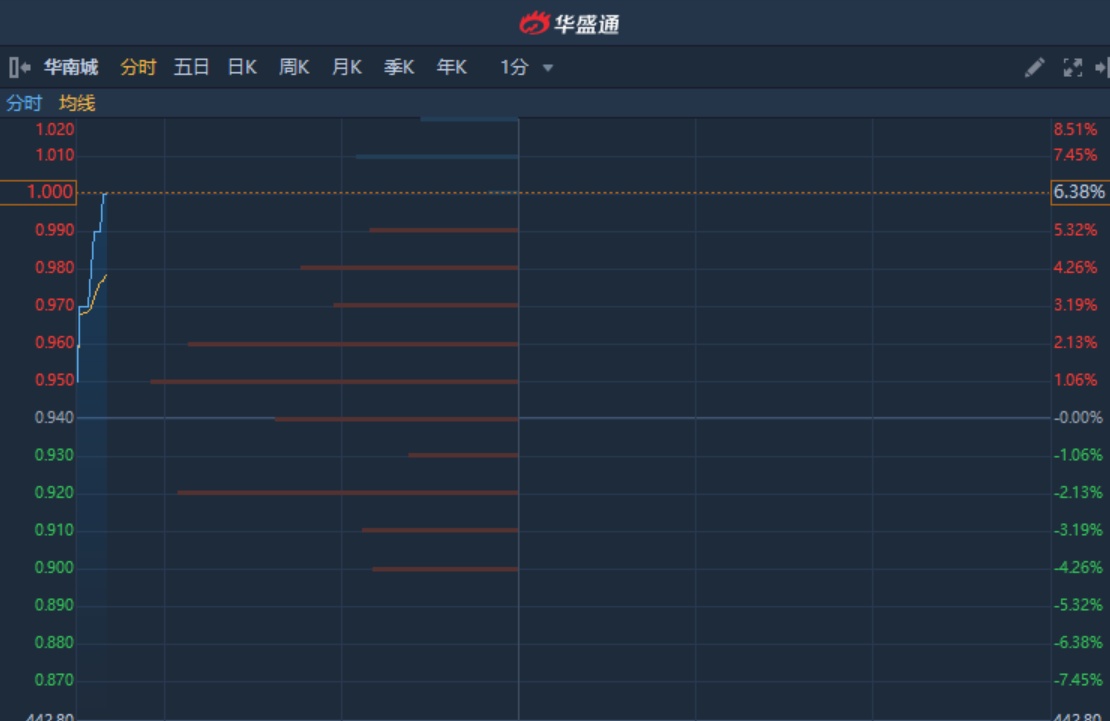
Task: Collapse the right panel arrow icon
Action: pos(1102,67)
